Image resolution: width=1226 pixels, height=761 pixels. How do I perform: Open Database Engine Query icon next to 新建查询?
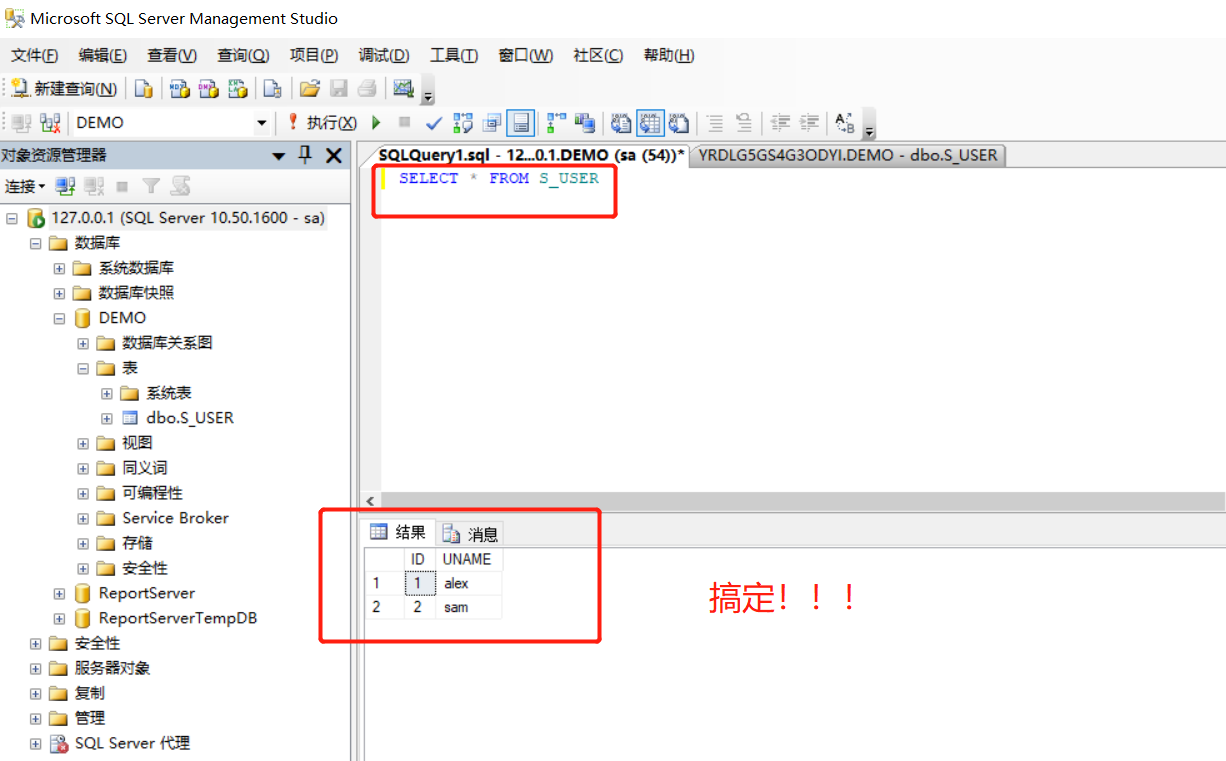[144, 89]
